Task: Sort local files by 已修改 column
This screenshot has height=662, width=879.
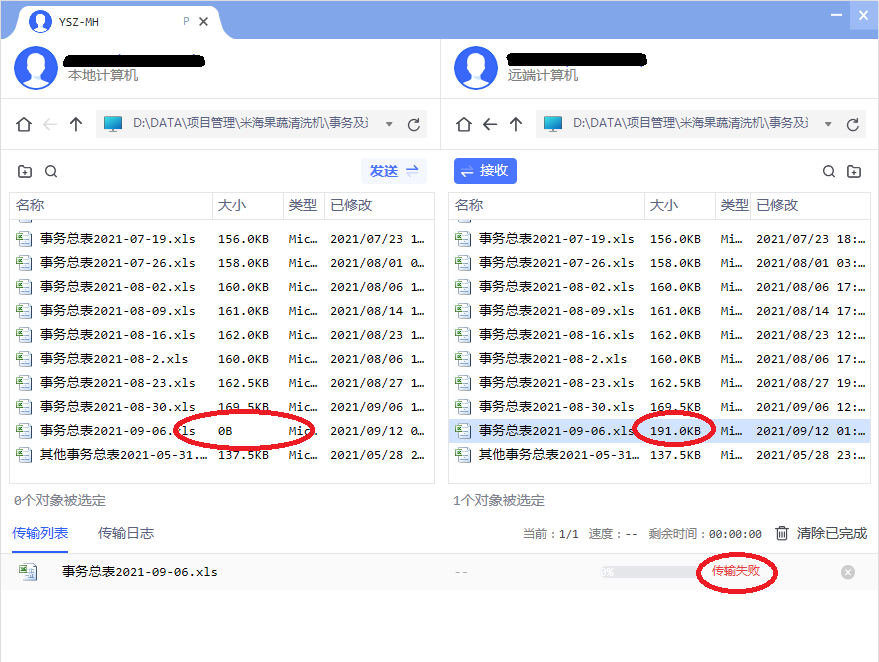Action: click(379, 205)
